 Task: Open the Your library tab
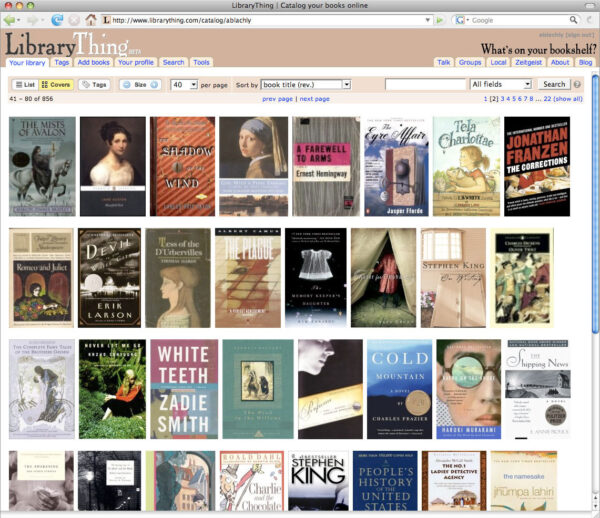point(27,62)
